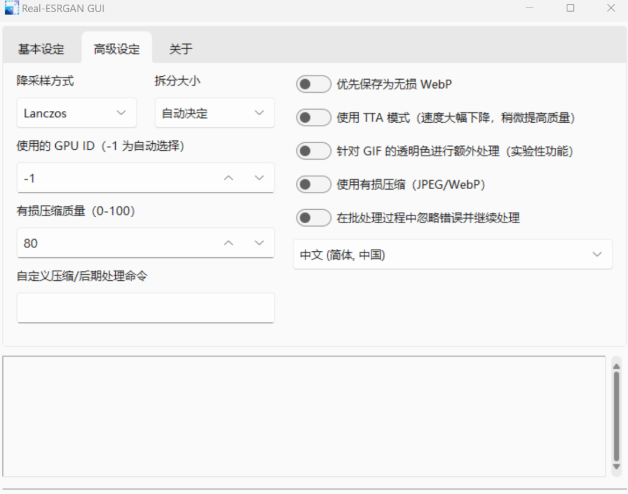The width and height of the screenshot is (628, 494).
Task: Click the 有损压缩质量 (0-100) label
Action: [76, 211]
